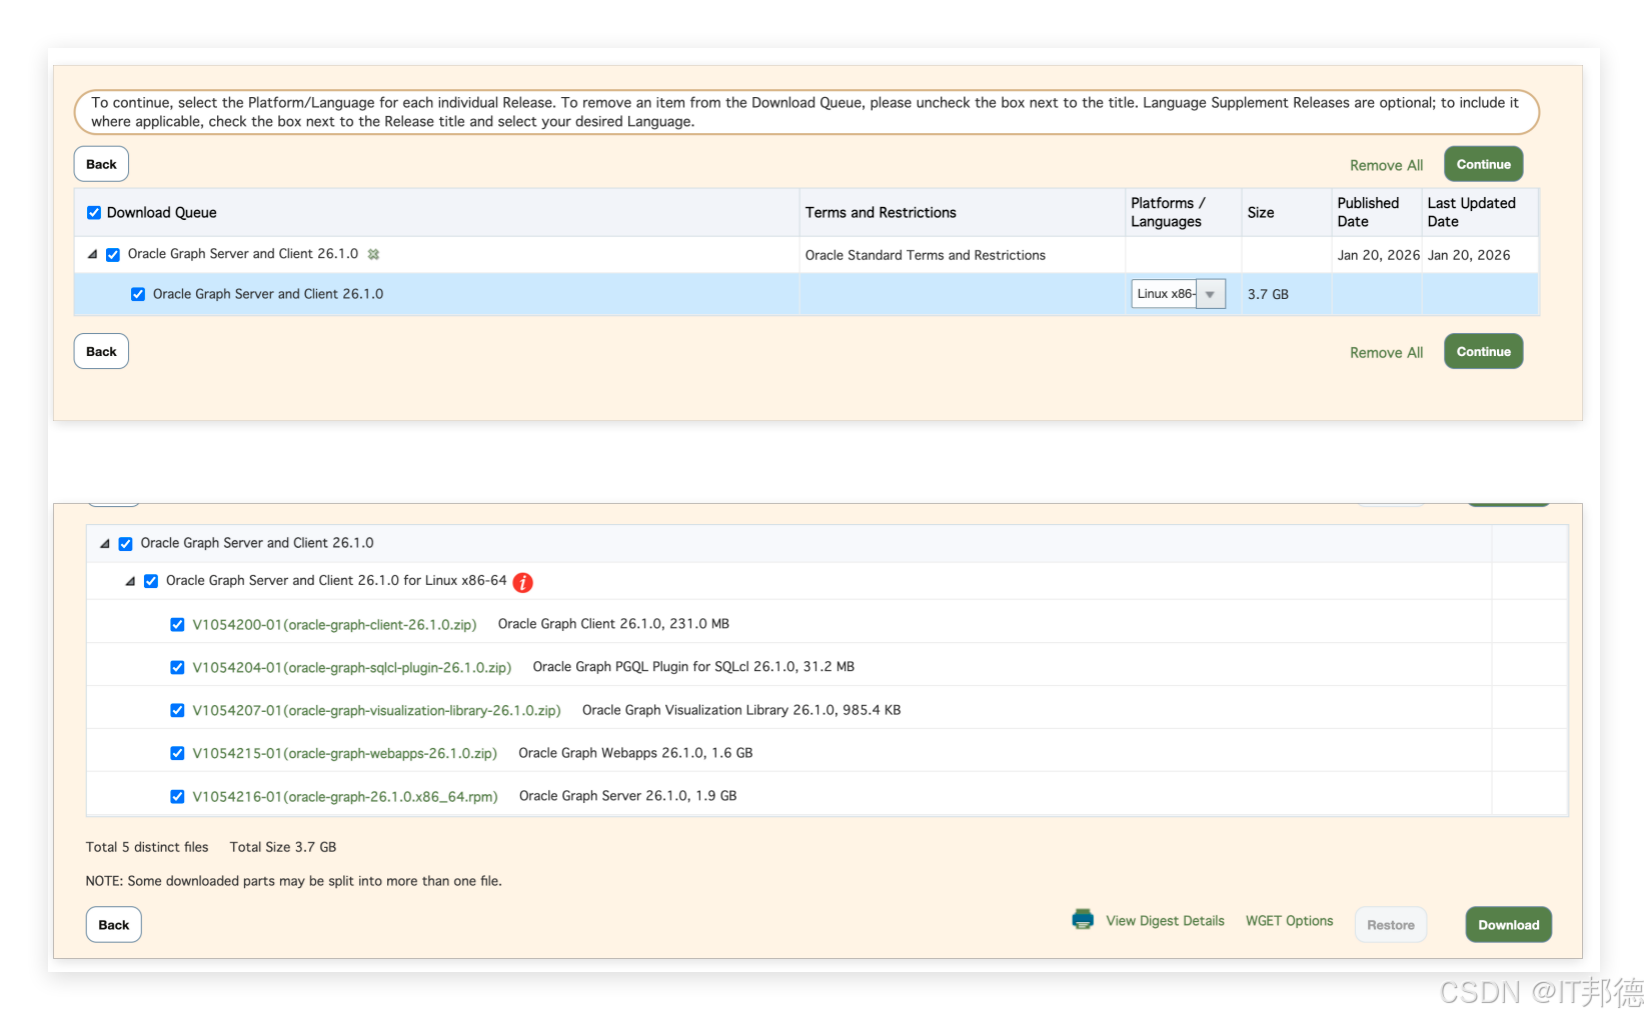
Task: Click the Remove All link below the table
Action: point(1386,352)
